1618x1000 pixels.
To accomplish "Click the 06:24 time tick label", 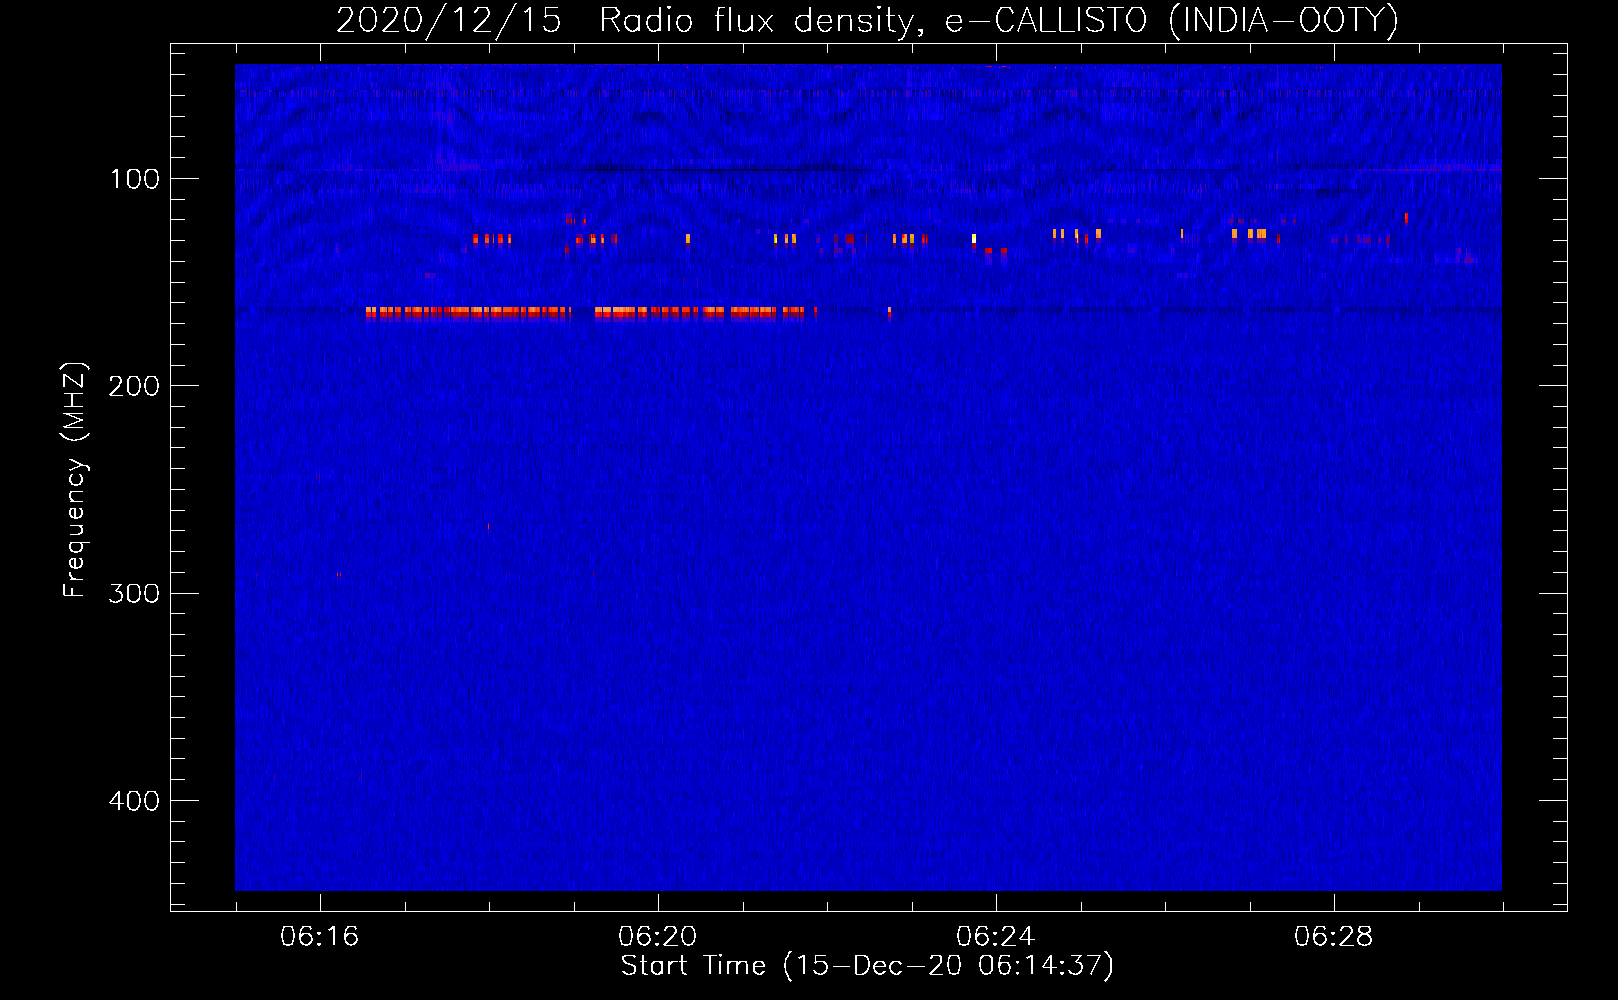I will pos(996,936).
